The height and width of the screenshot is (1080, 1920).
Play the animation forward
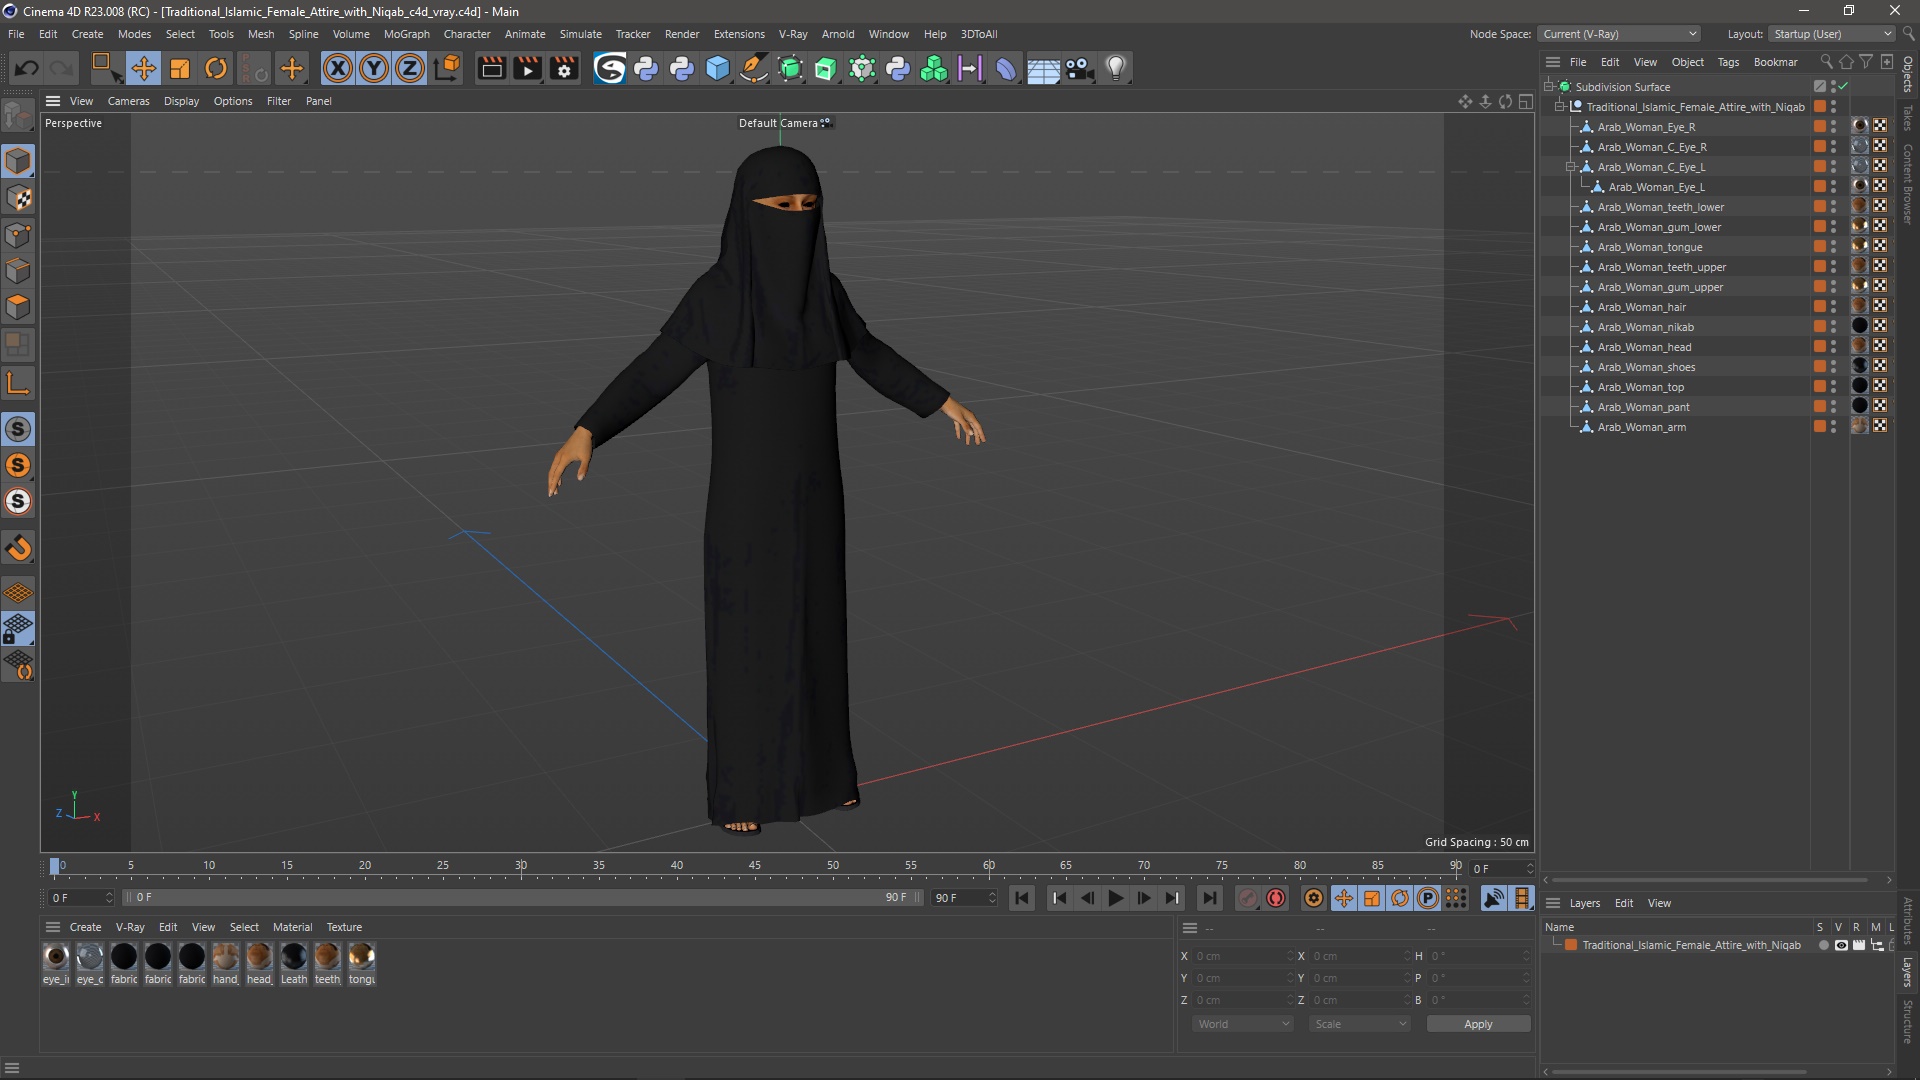[x=1116, y=898]
